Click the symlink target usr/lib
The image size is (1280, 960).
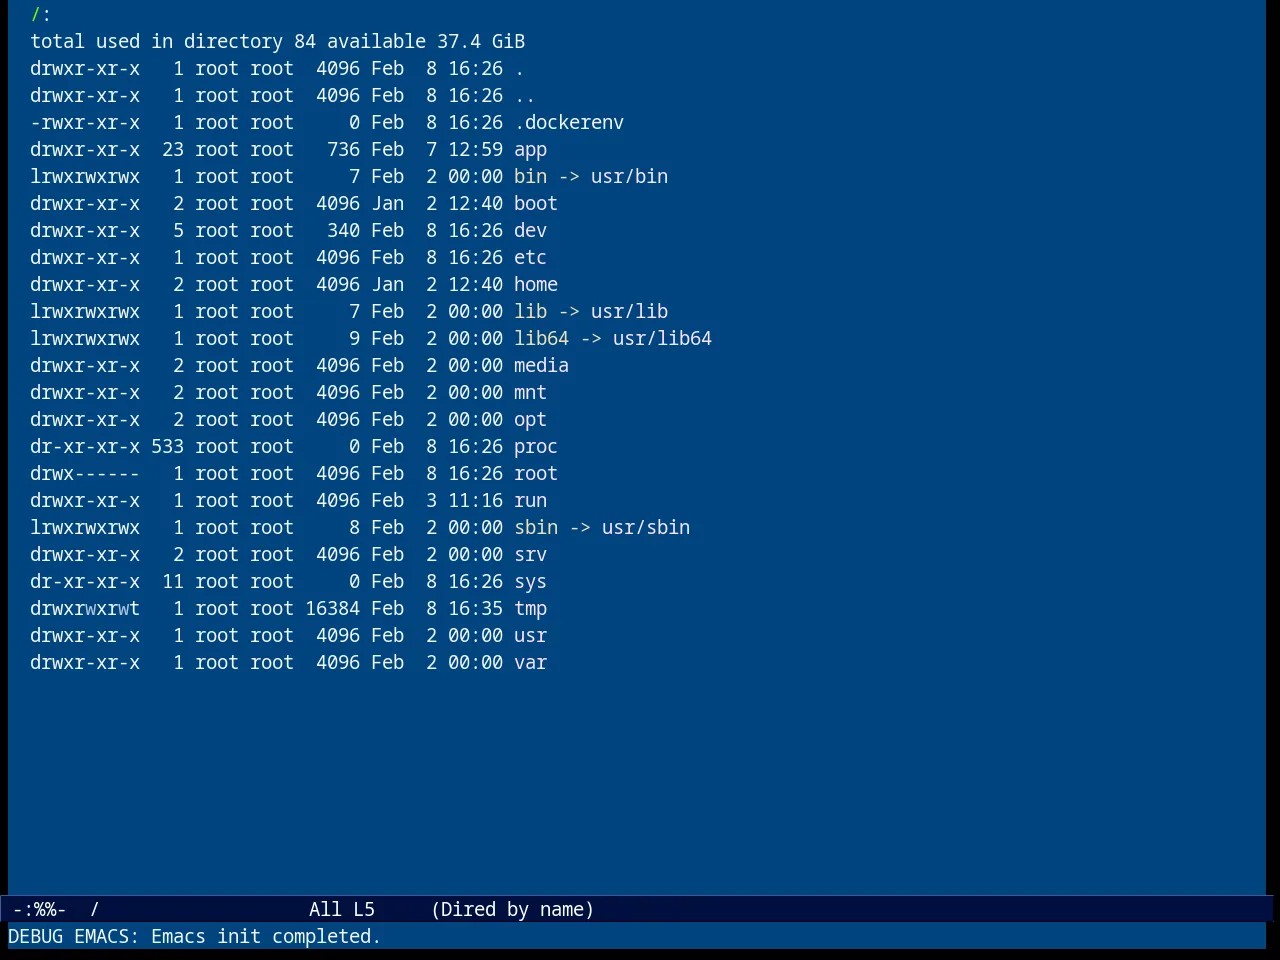click(x=629, y=312)
